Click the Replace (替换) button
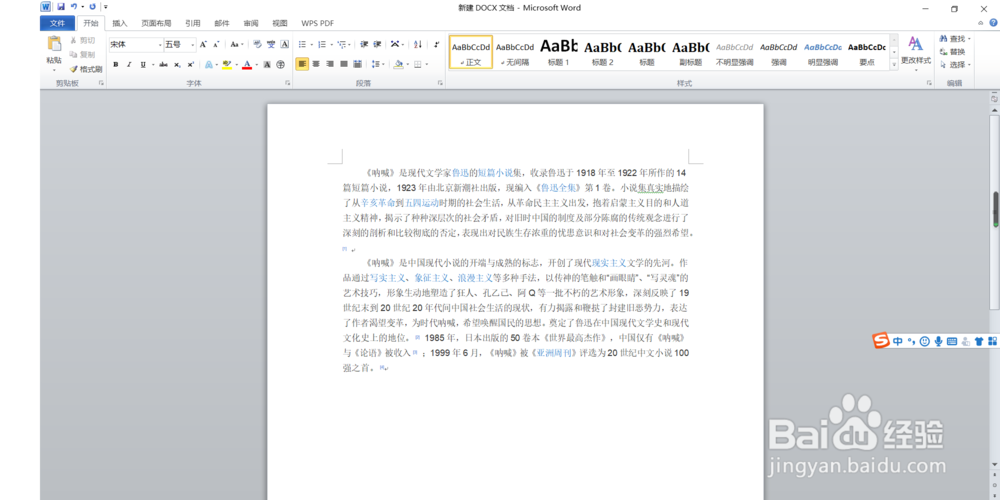The image size is (1000, 500). [952, 52]
